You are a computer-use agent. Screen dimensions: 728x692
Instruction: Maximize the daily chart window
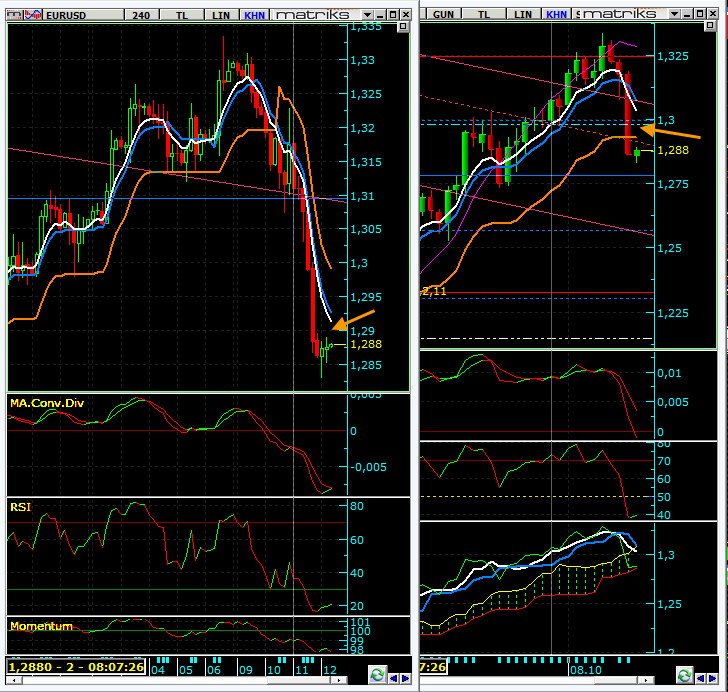coord(700,14)
